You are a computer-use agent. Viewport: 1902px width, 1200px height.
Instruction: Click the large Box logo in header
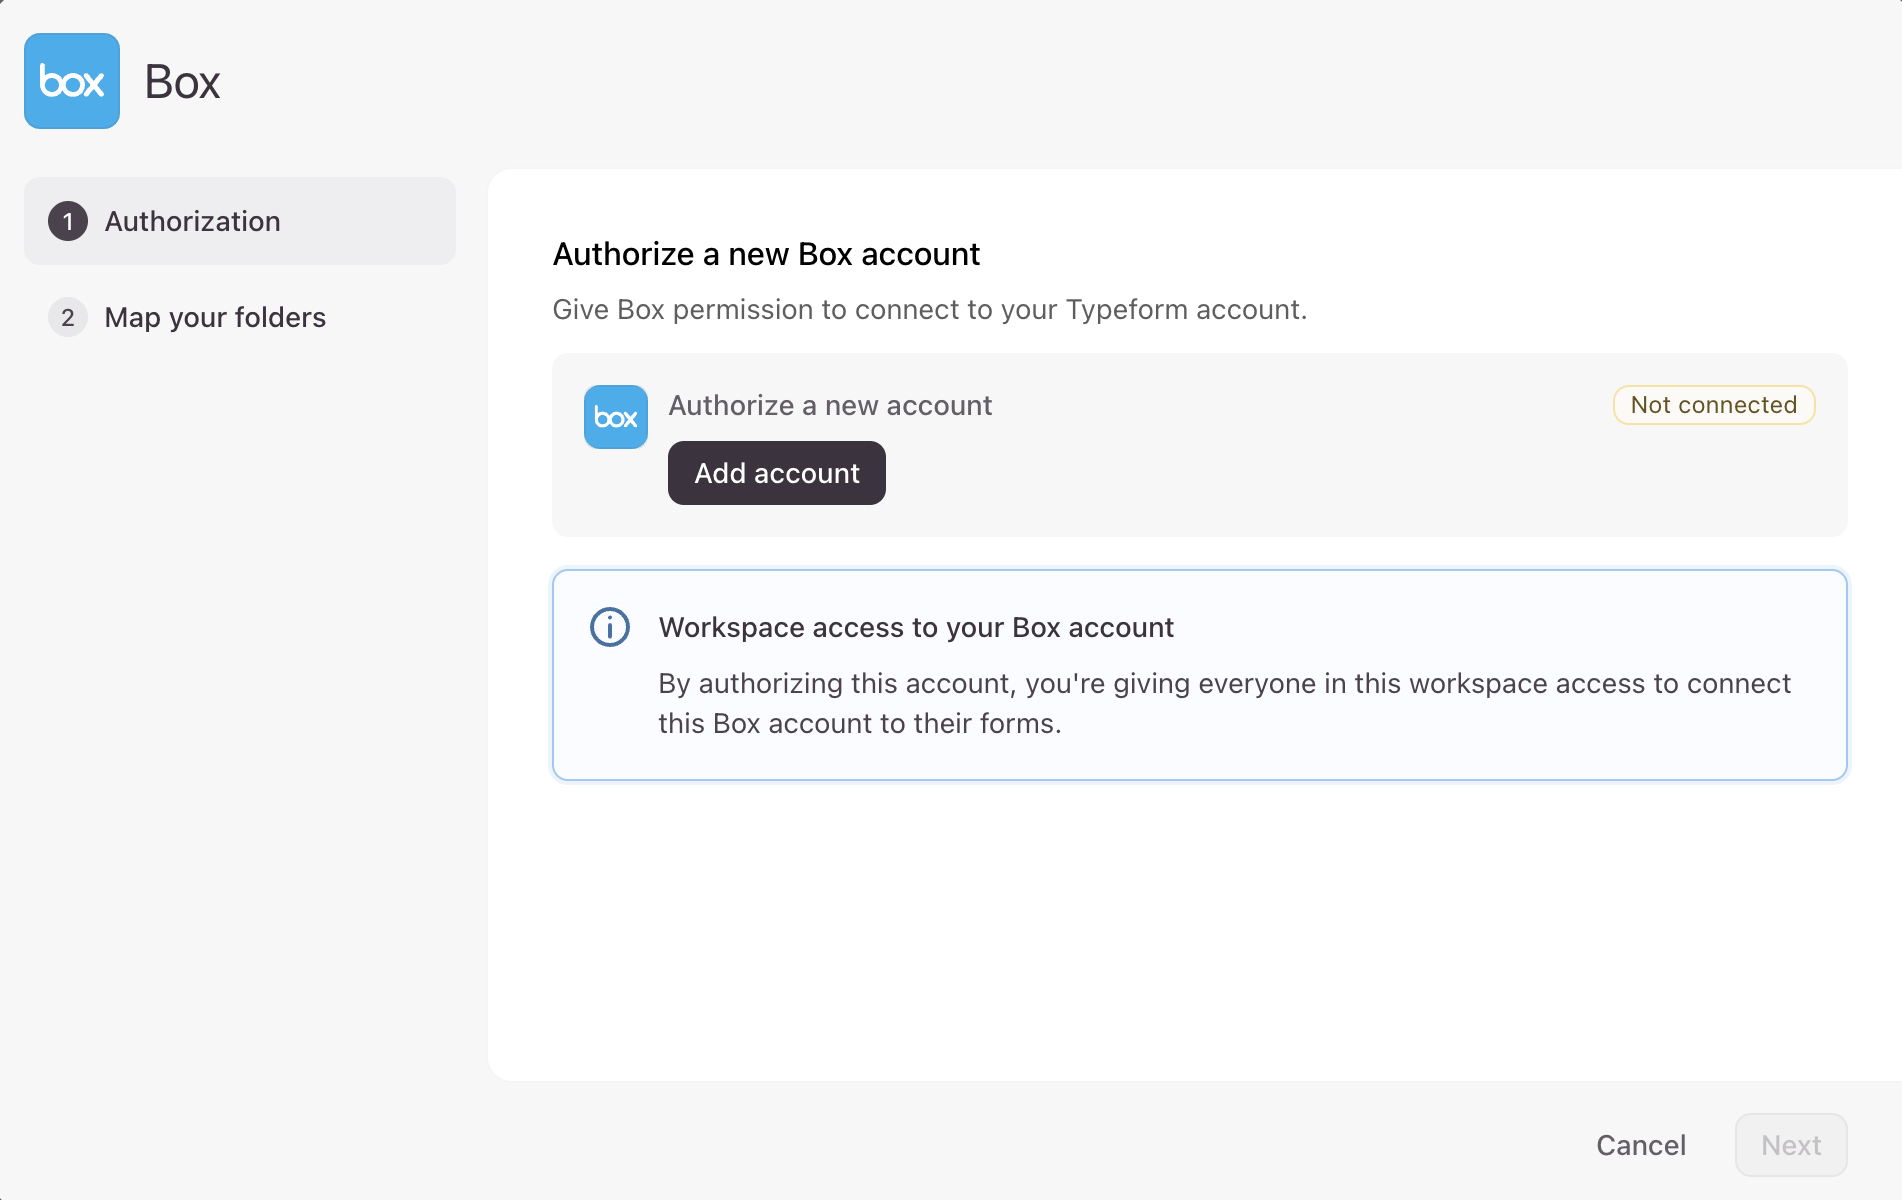[x=72, y=81]
